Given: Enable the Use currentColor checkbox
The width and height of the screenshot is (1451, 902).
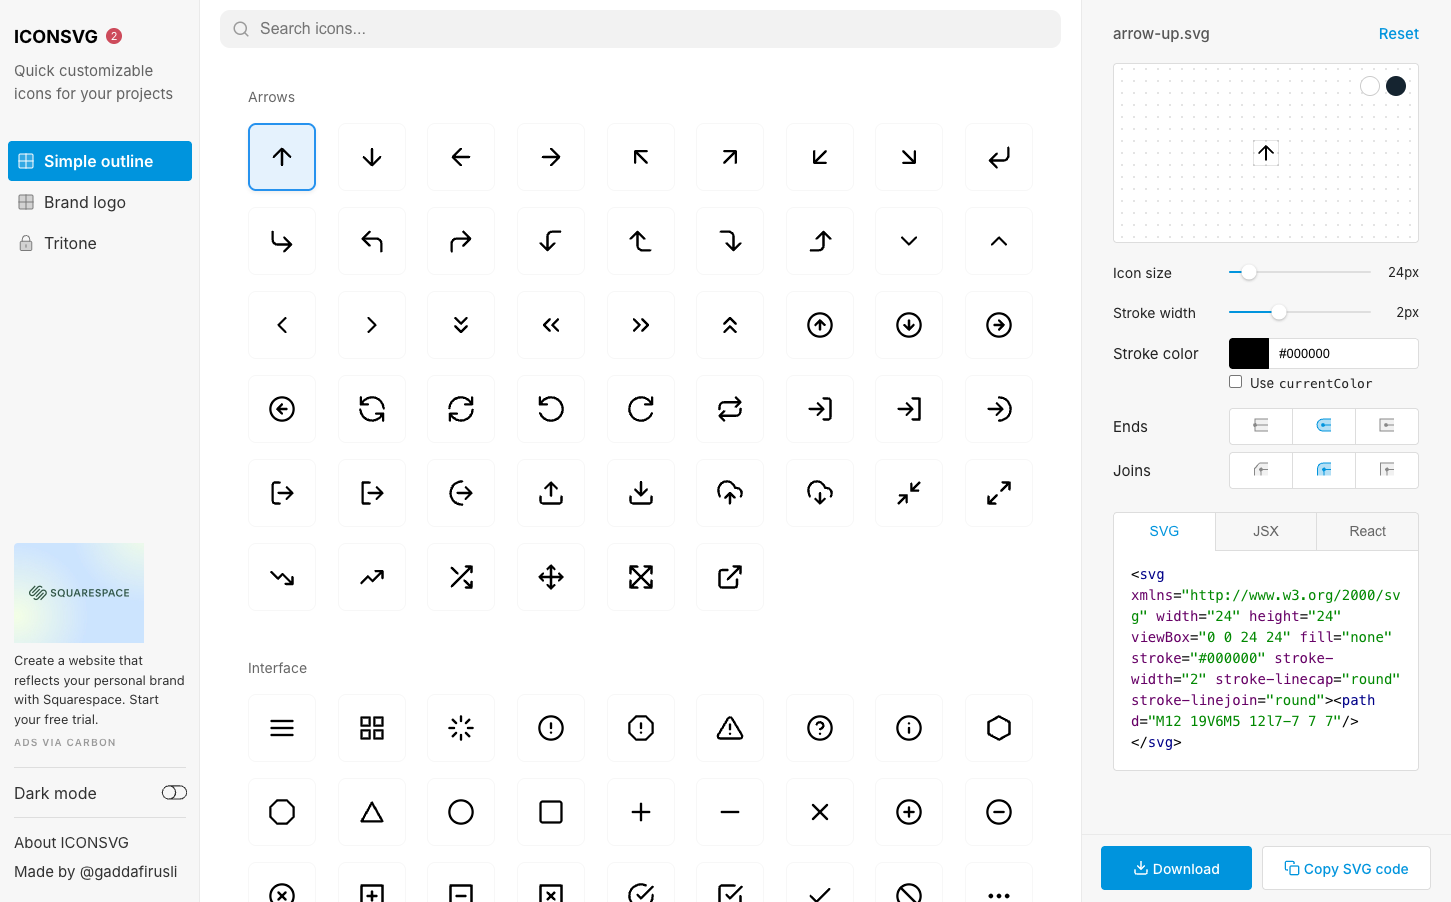Looking at the screenshot, I should pyautogui.click(x=1236, y=381).
